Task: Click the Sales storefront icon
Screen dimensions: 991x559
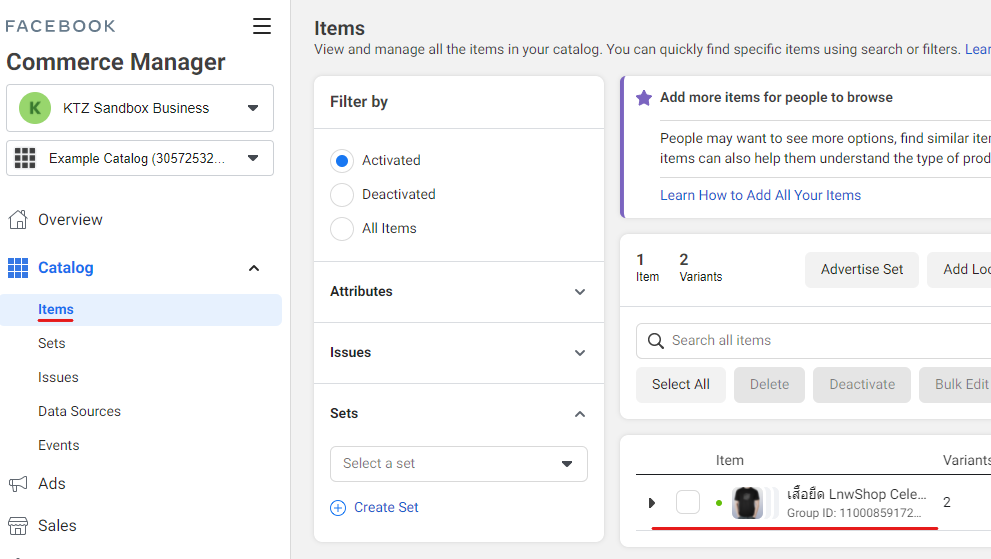Action: point(18,526)
